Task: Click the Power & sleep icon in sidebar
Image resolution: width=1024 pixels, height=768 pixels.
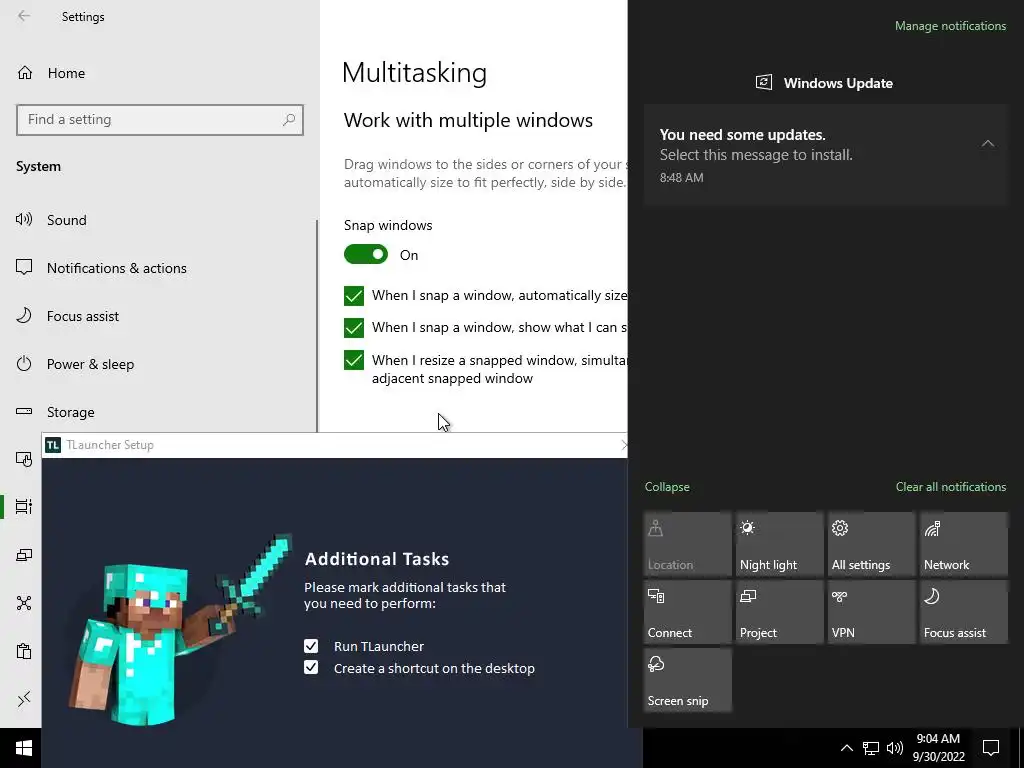Action: [x=24, y=363]
